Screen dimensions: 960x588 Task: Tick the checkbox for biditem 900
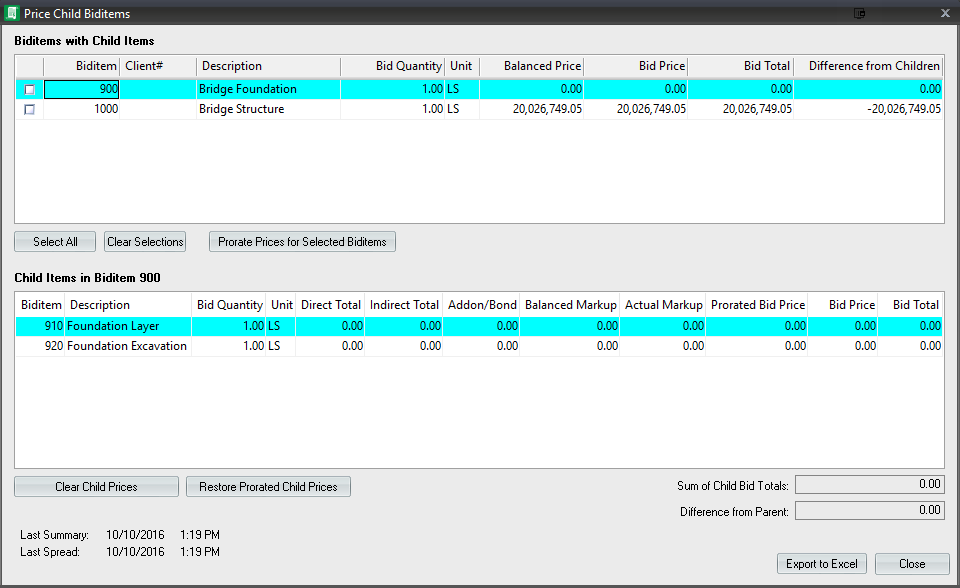[29, 89]
